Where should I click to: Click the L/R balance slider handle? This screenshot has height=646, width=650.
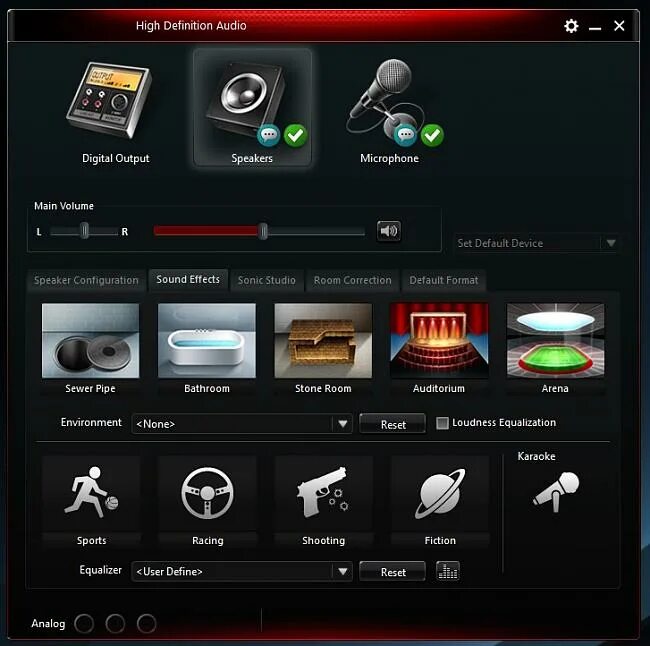tap(85, 231)
